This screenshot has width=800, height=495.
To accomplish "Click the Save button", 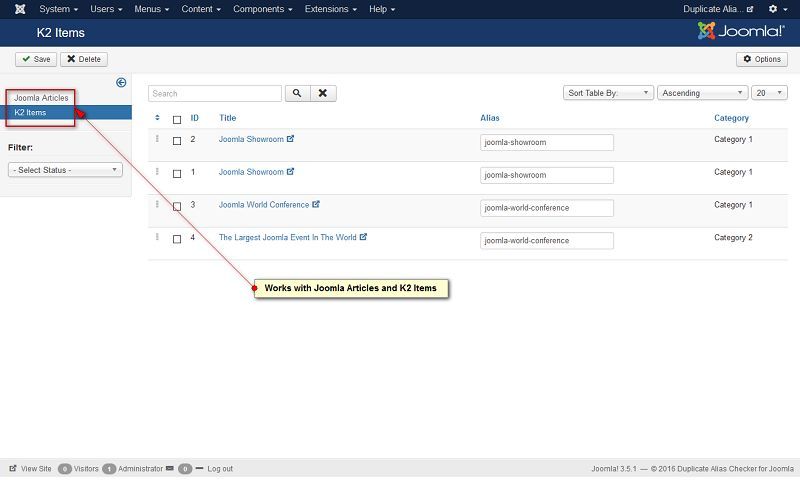I will [x=36, y=59].
